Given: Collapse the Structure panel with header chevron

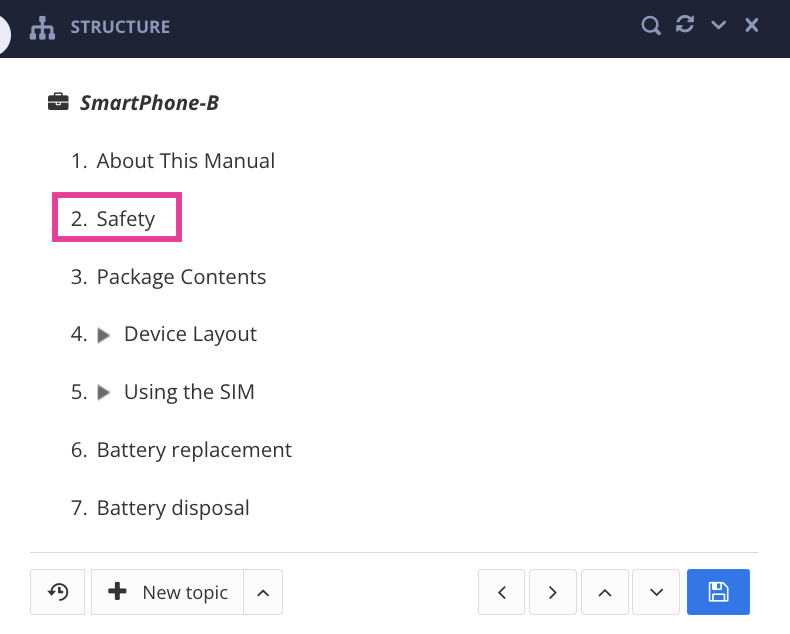Looking at the screenshot, I should point(718,26).
